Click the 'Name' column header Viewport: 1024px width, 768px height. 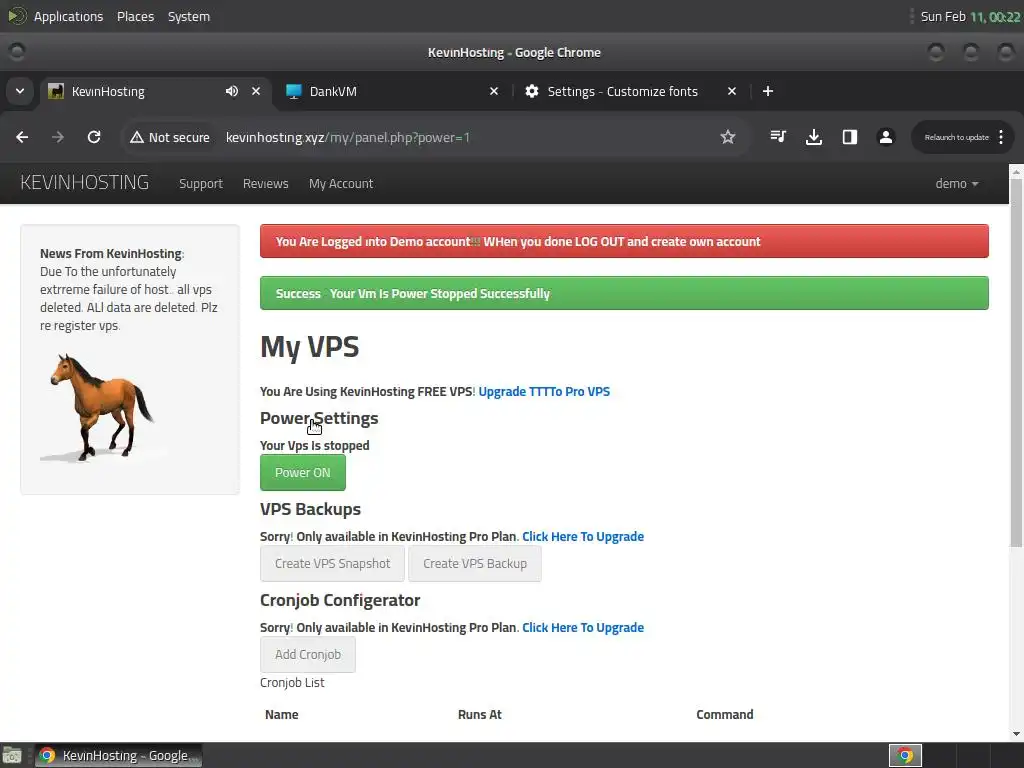coord(281,714)
